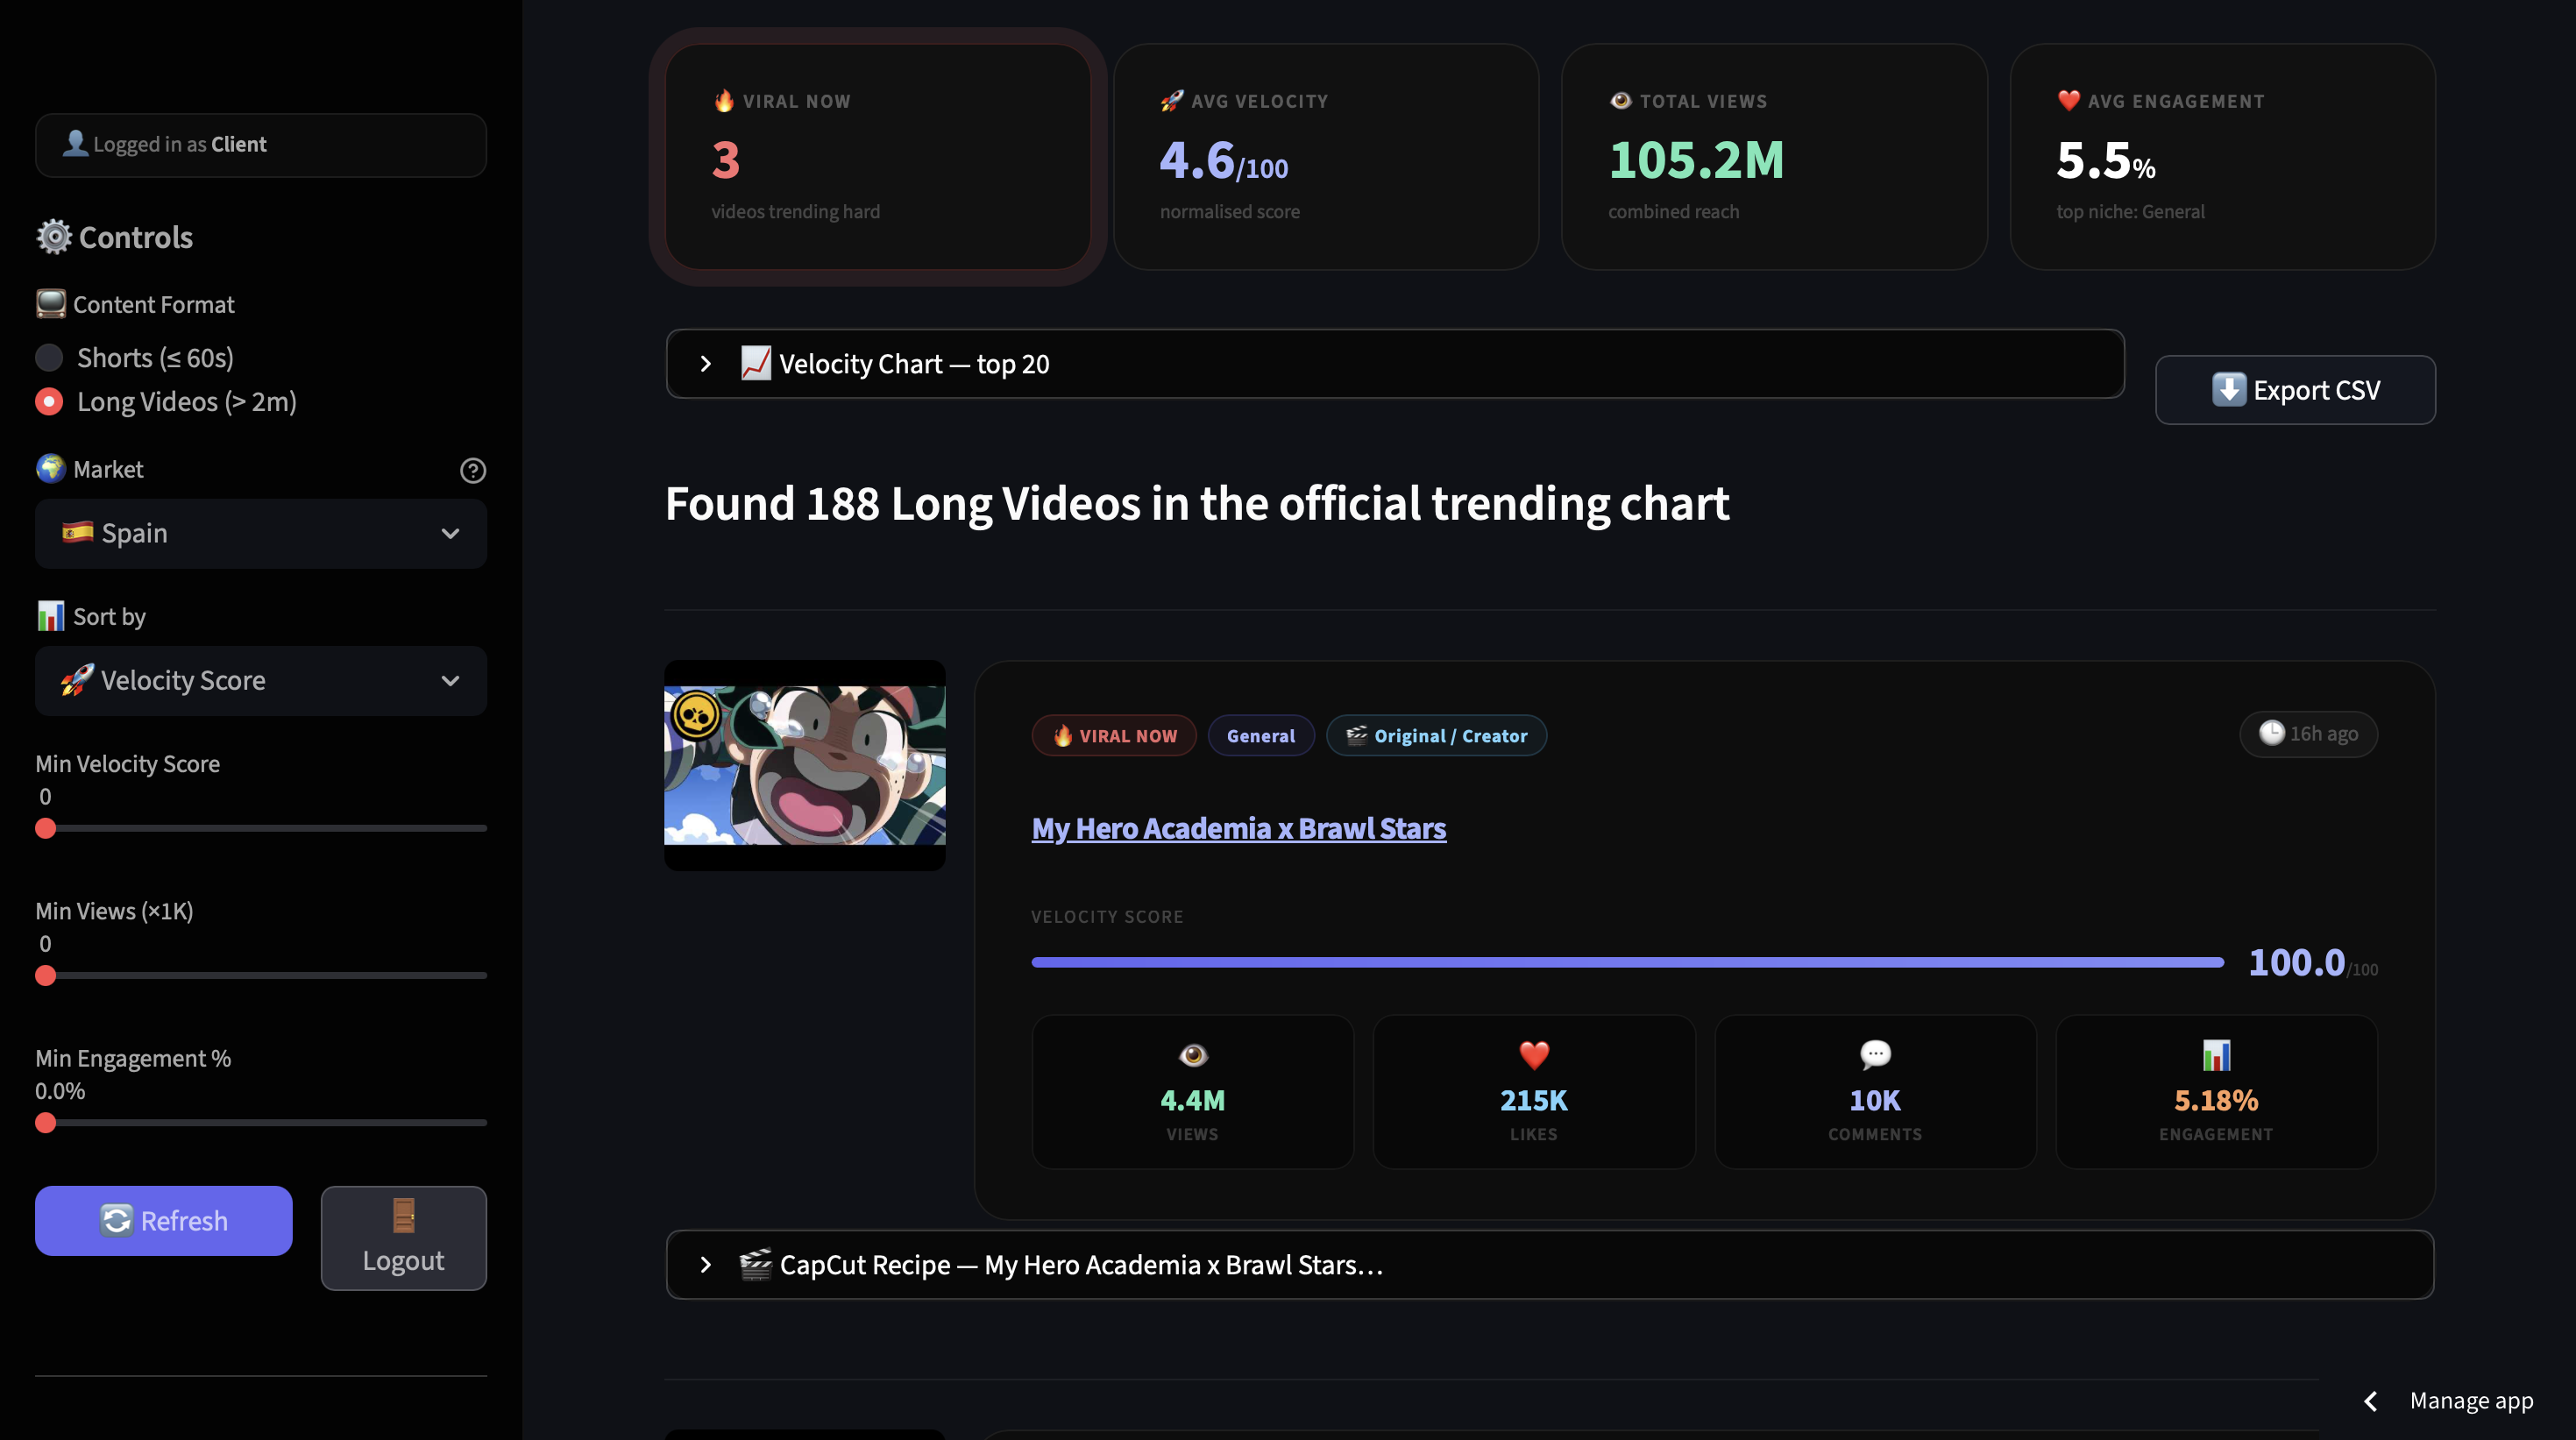Click the Content Format TV icon

[50, 304]
